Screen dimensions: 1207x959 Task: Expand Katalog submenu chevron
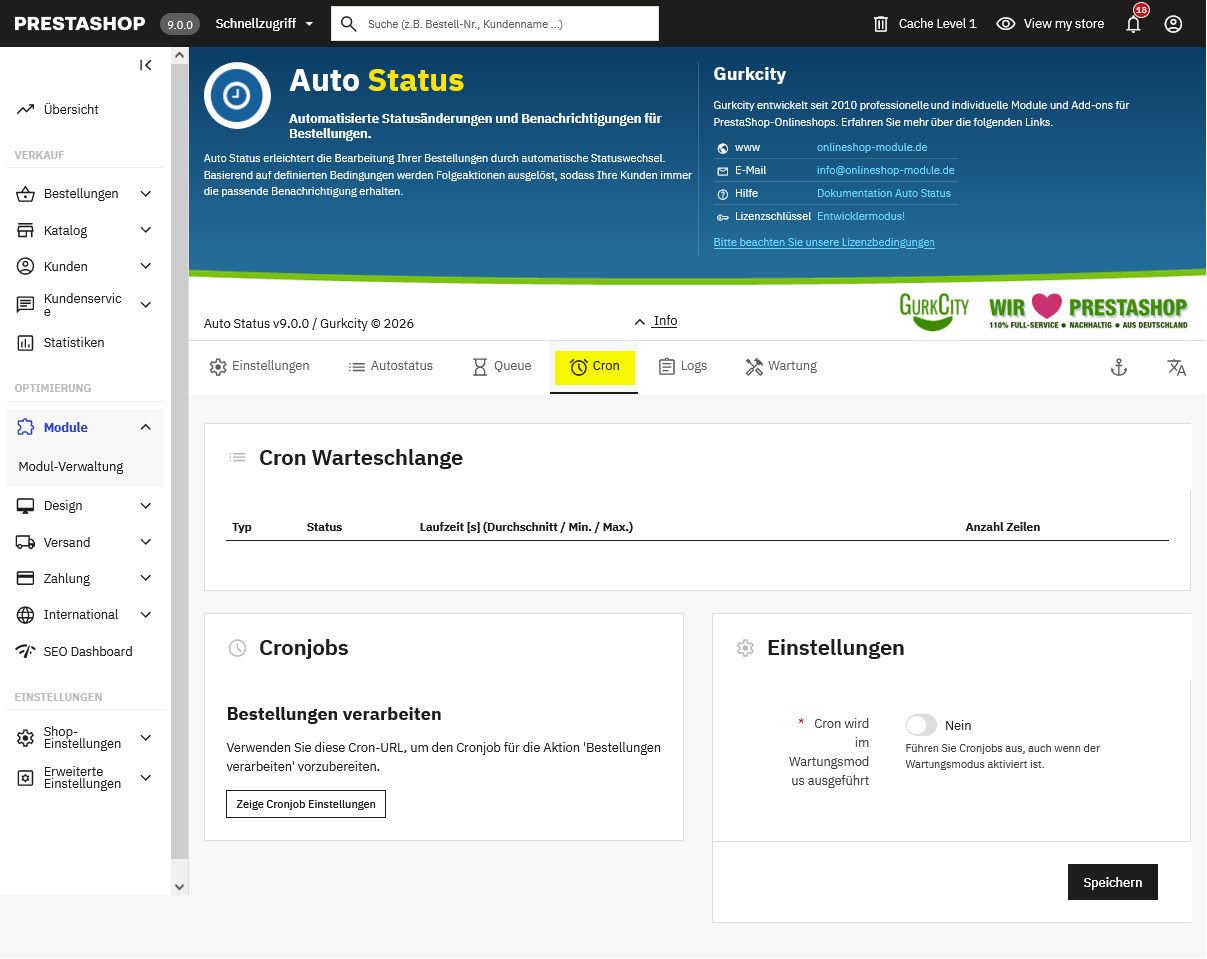tap(146, 231)
